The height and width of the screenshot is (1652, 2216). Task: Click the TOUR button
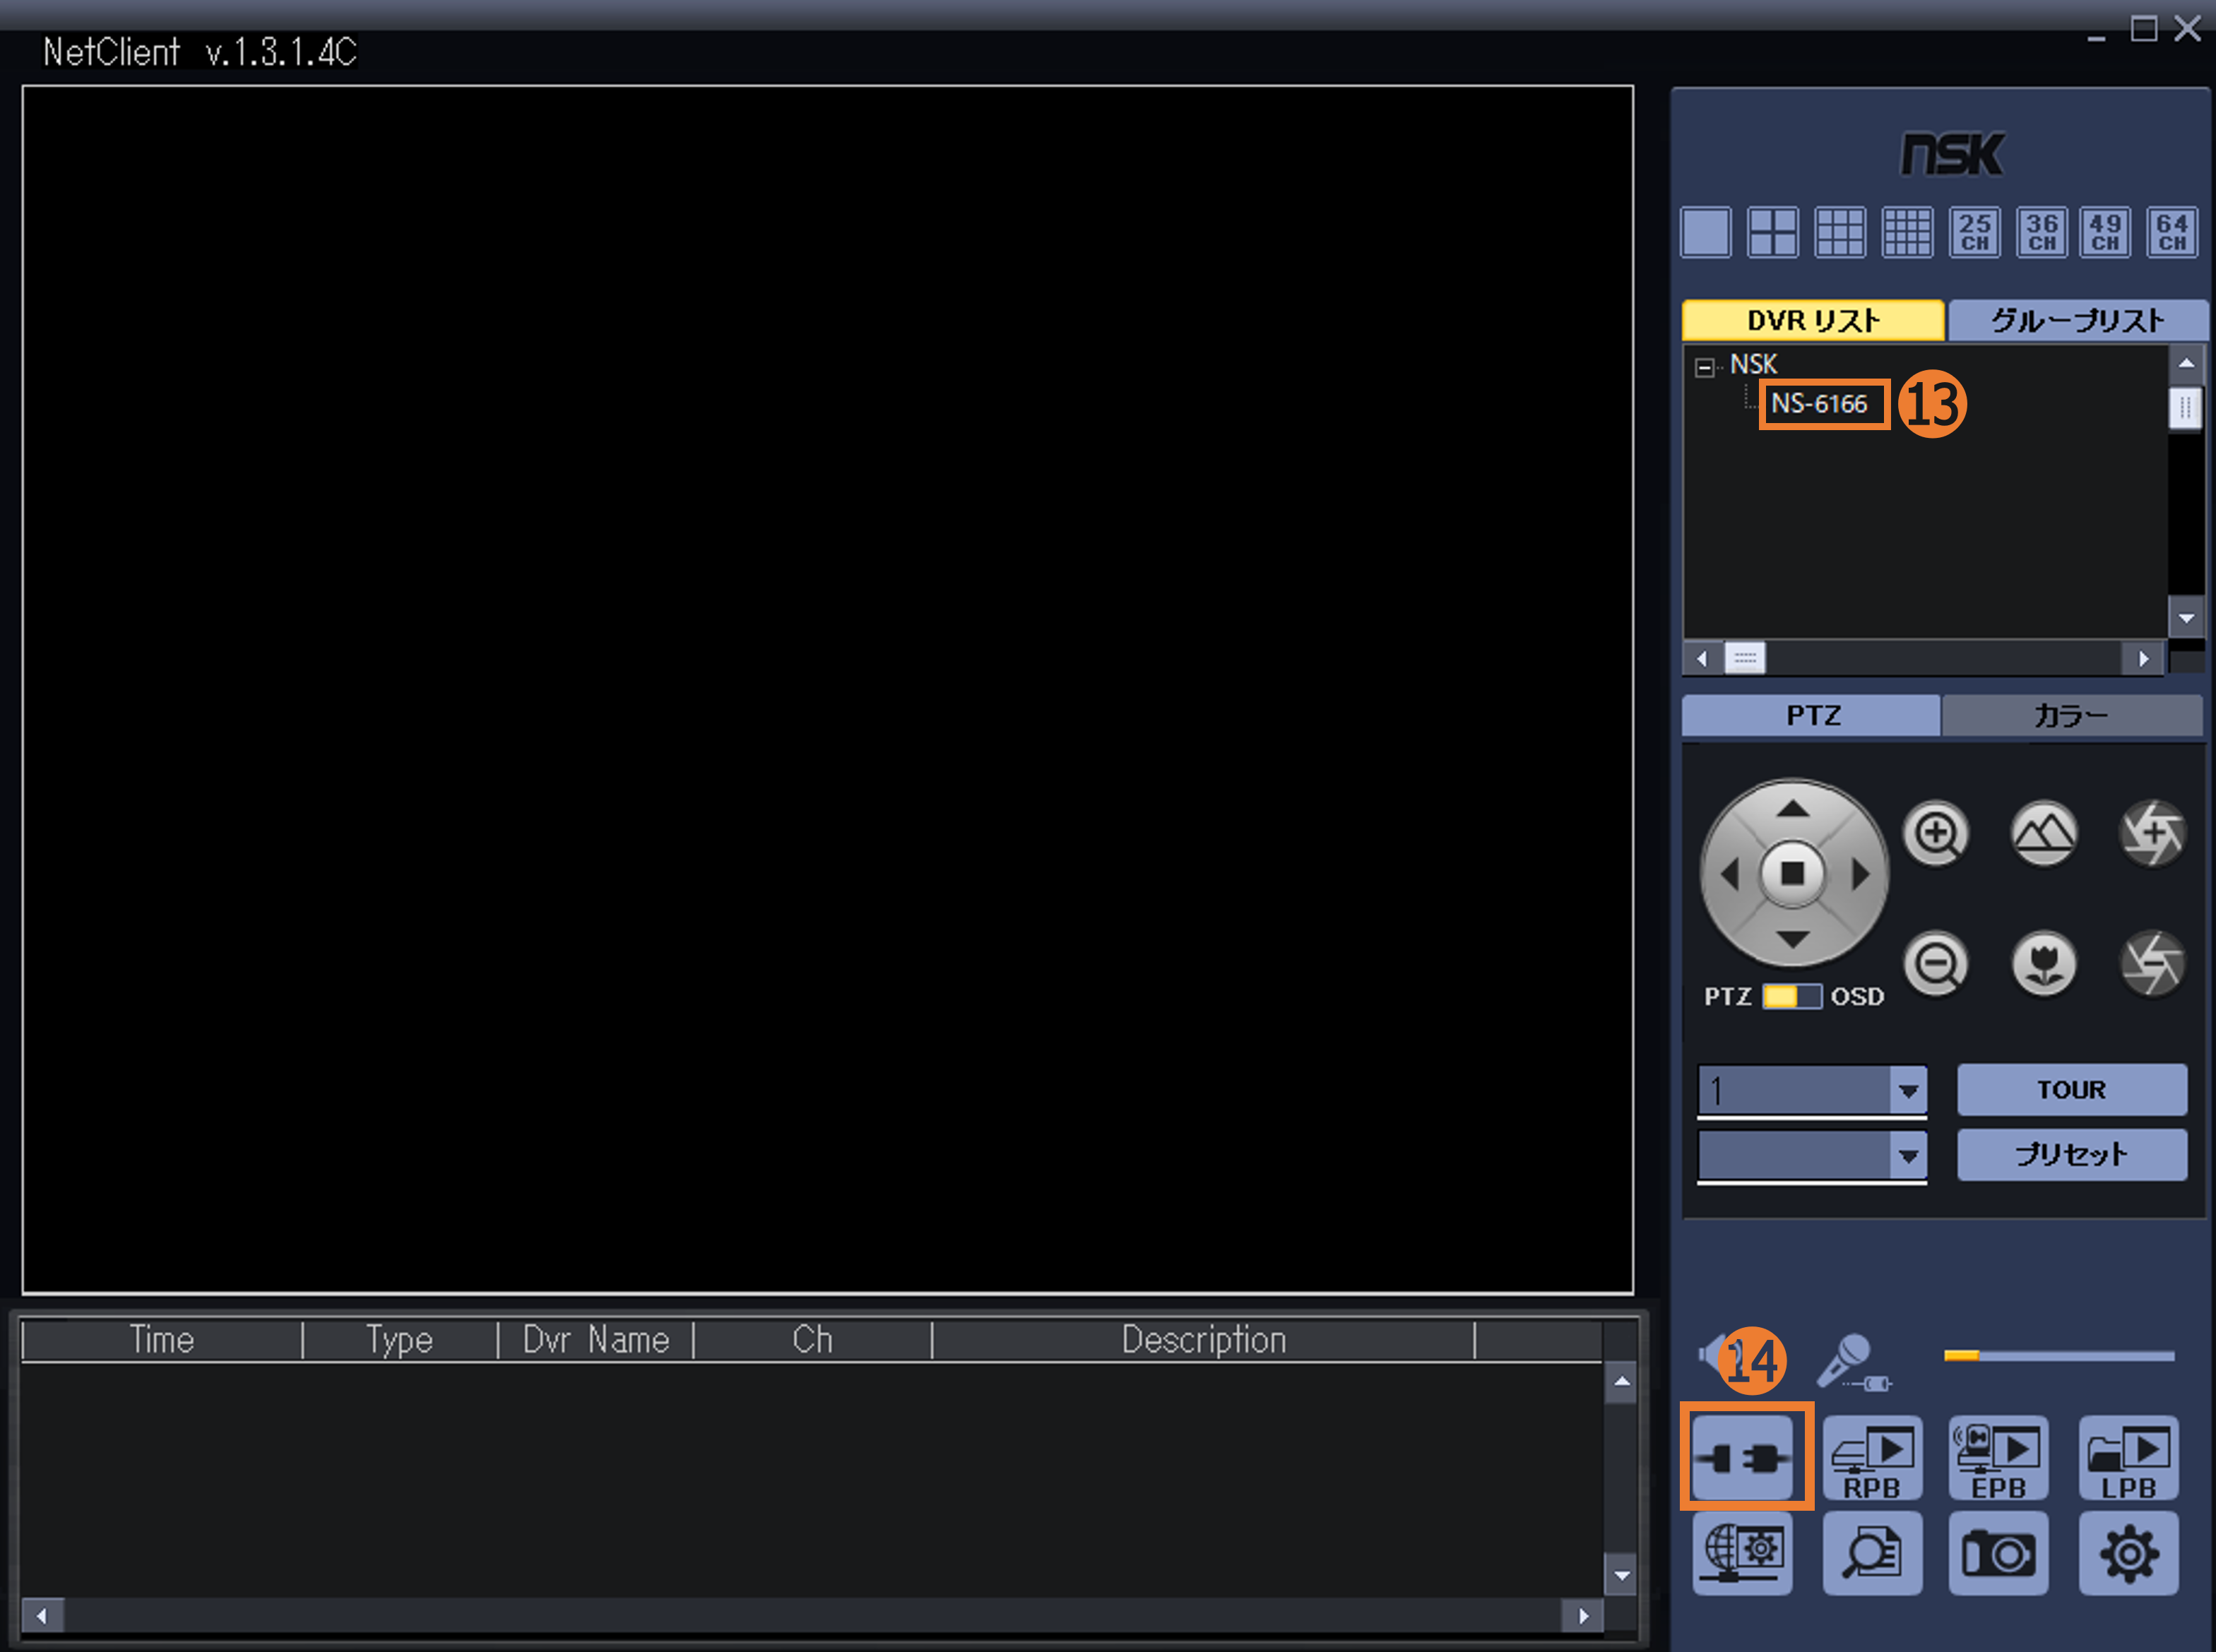tap(2071, 1089)
